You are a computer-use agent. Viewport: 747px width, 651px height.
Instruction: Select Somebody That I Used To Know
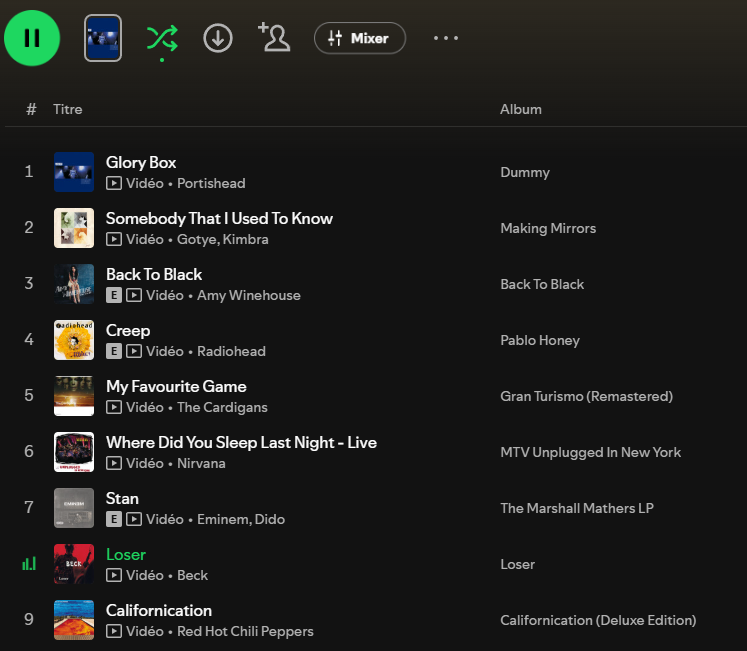219,218
